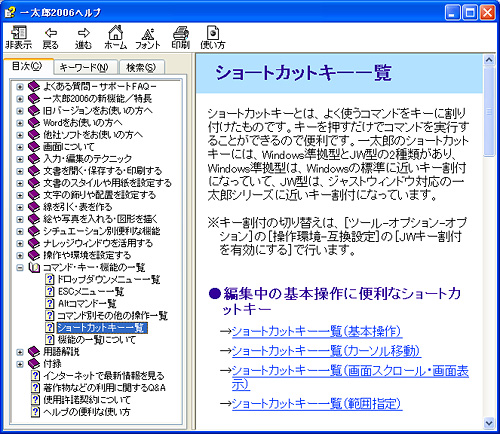Open the 使い方 usage icon
500x434 pixels.
tap(213, 33)
